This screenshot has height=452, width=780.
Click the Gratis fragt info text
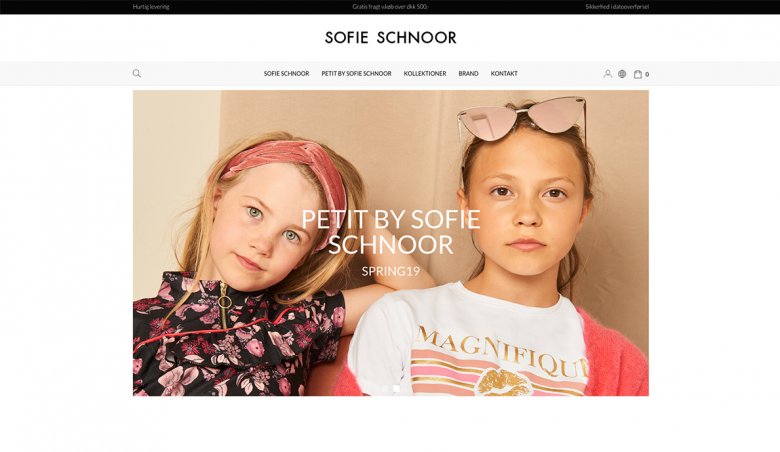[390, 7]
